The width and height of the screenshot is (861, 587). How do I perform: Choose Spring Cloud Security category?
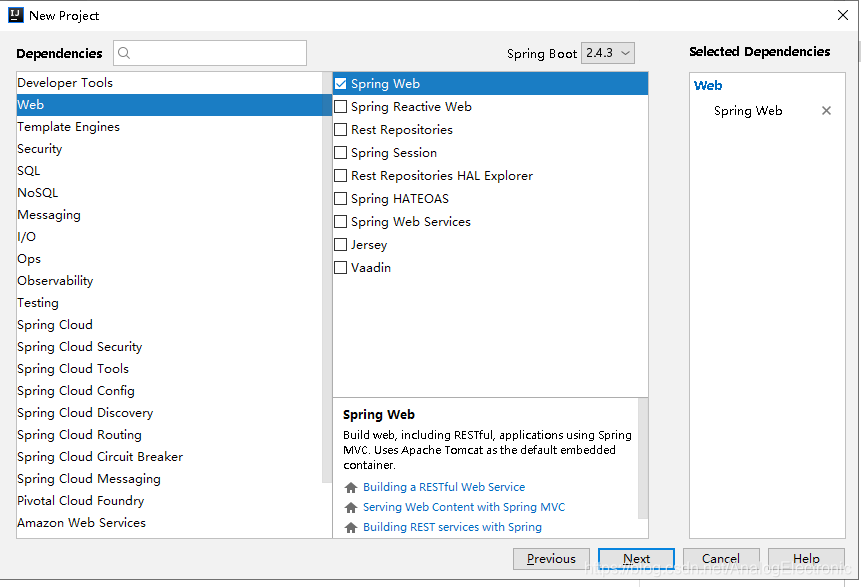point(170,346)
